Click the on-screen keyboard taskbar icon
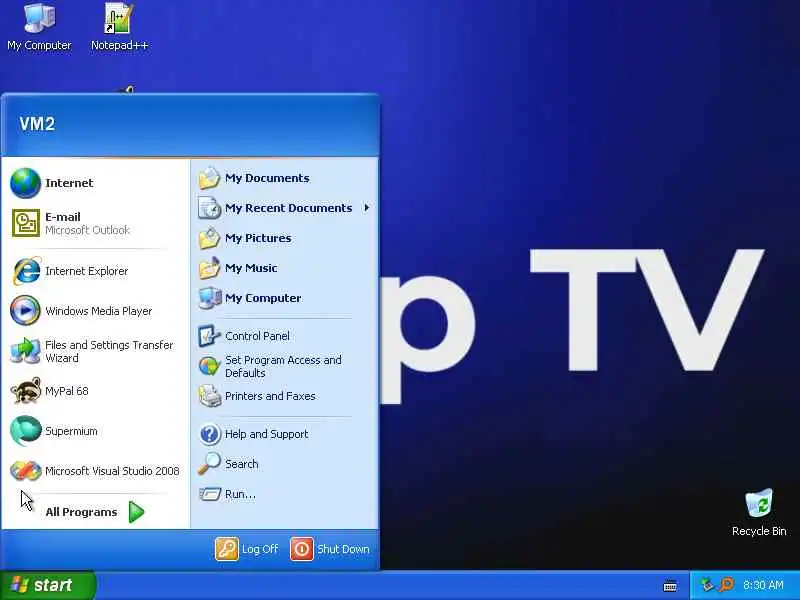 click(670, 586)
